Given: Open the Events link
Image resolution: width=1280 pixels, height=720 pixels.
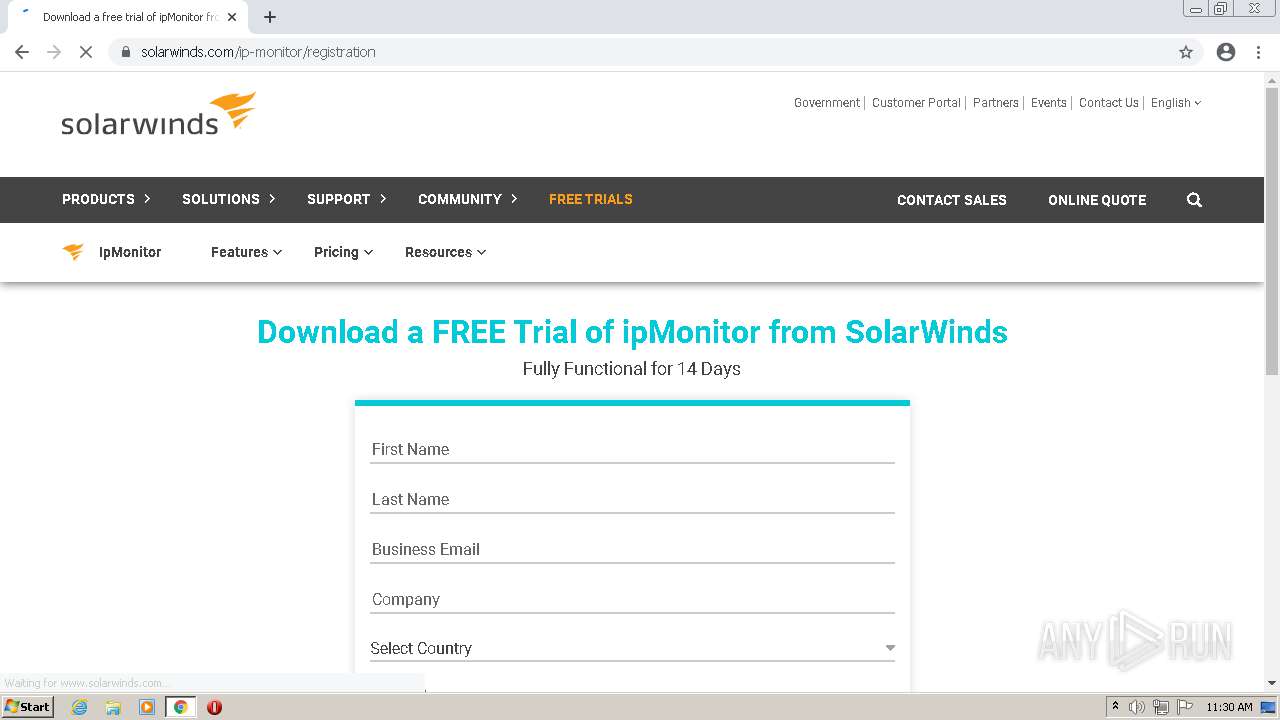Looking at the screenshot, I should [x=1049, y=103].
